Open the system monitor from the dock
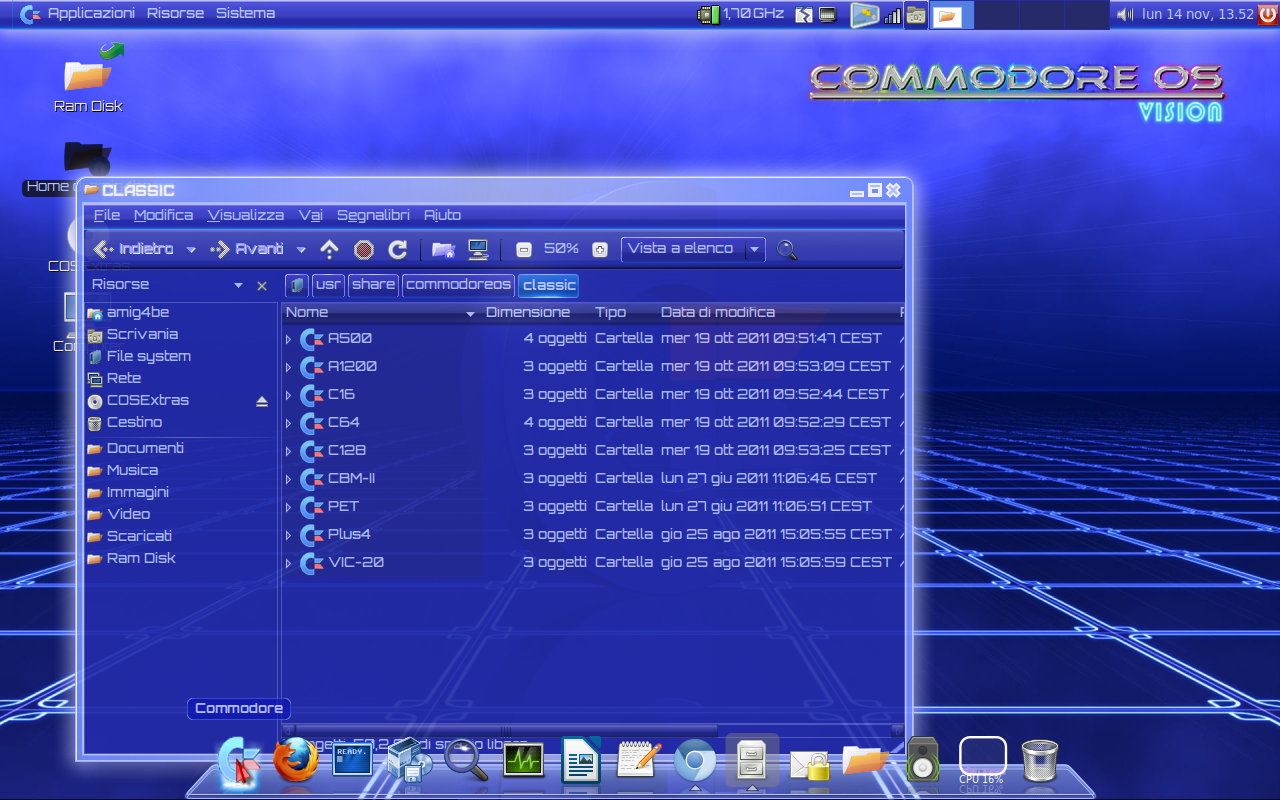 click(x=523, y=761)
